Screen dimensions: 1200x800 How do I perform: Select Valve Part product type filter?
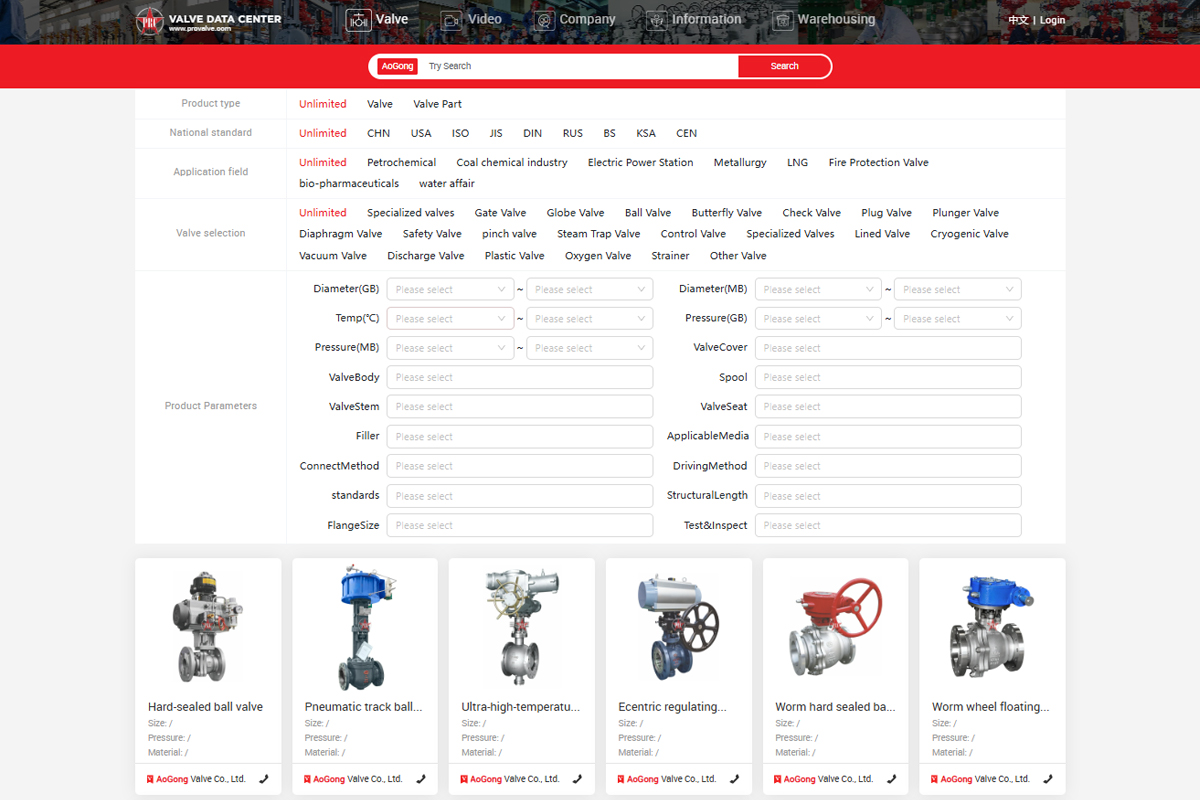(437, 104)
